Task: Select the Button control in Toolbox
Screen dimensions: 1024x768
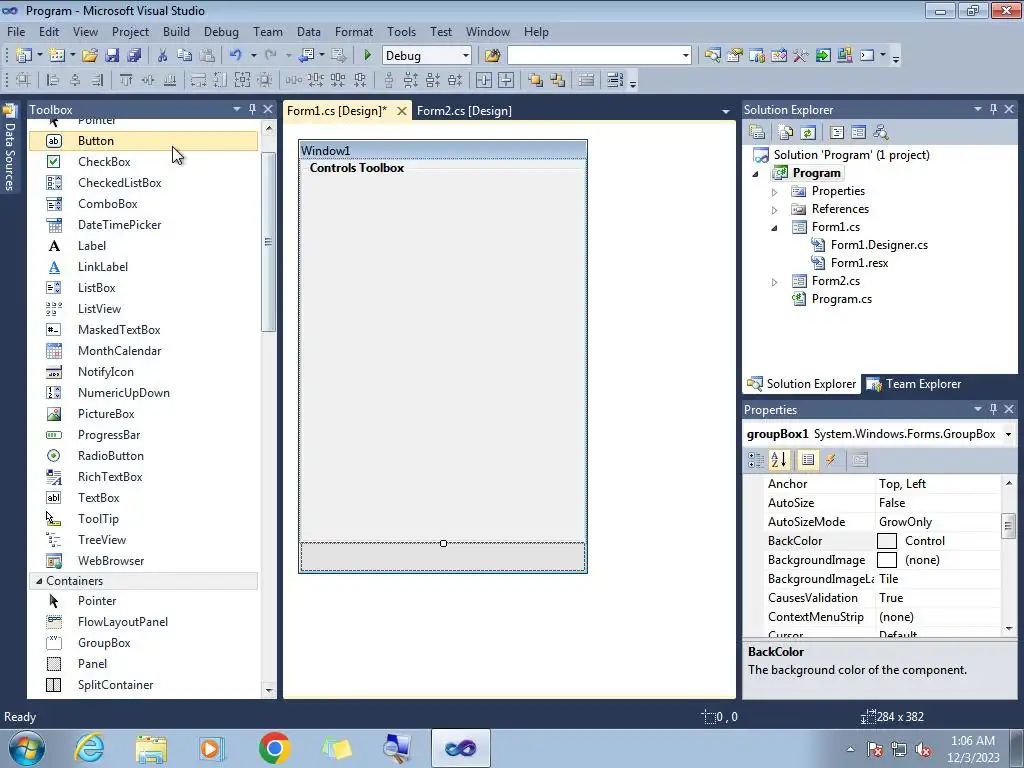Action: pyautogui.click(x=144, y=140)
